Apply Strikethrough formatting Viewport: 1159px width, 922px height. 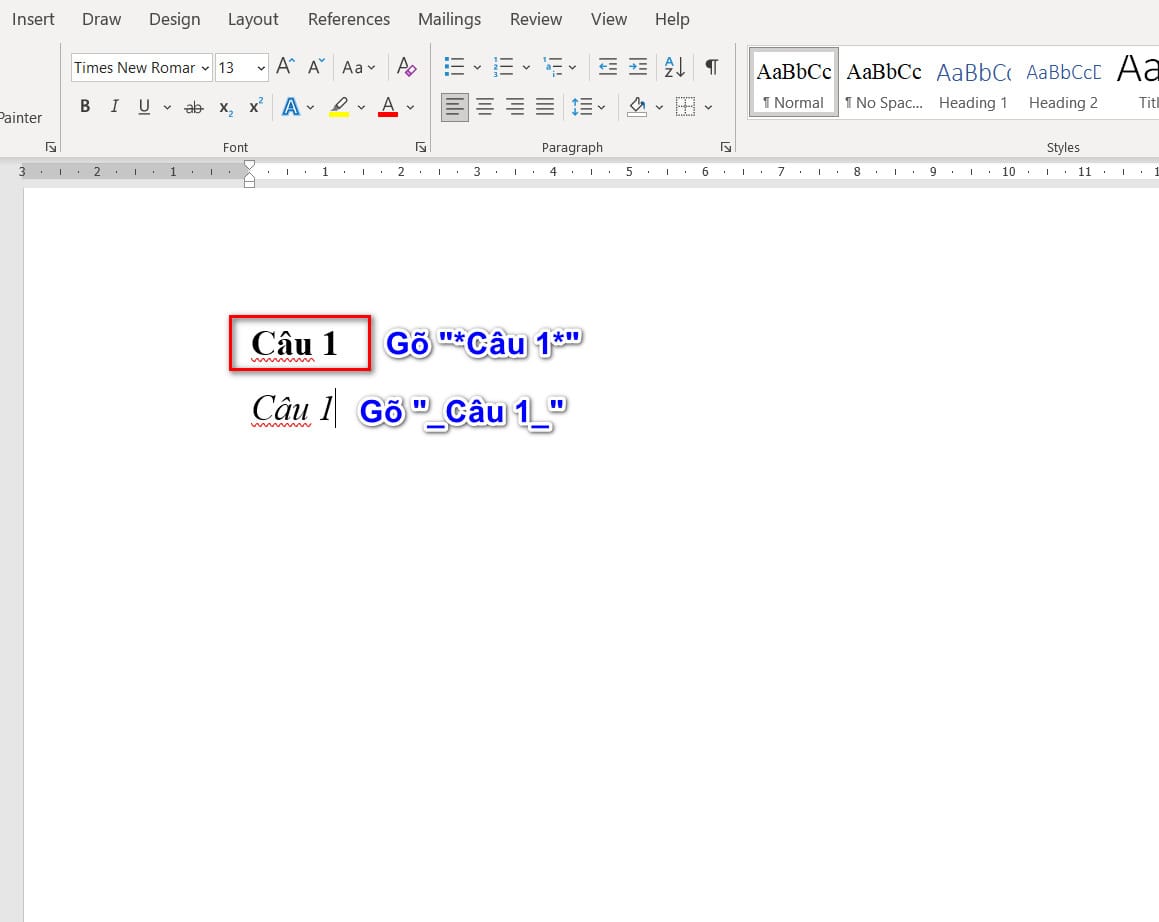[x=194, y=107]
